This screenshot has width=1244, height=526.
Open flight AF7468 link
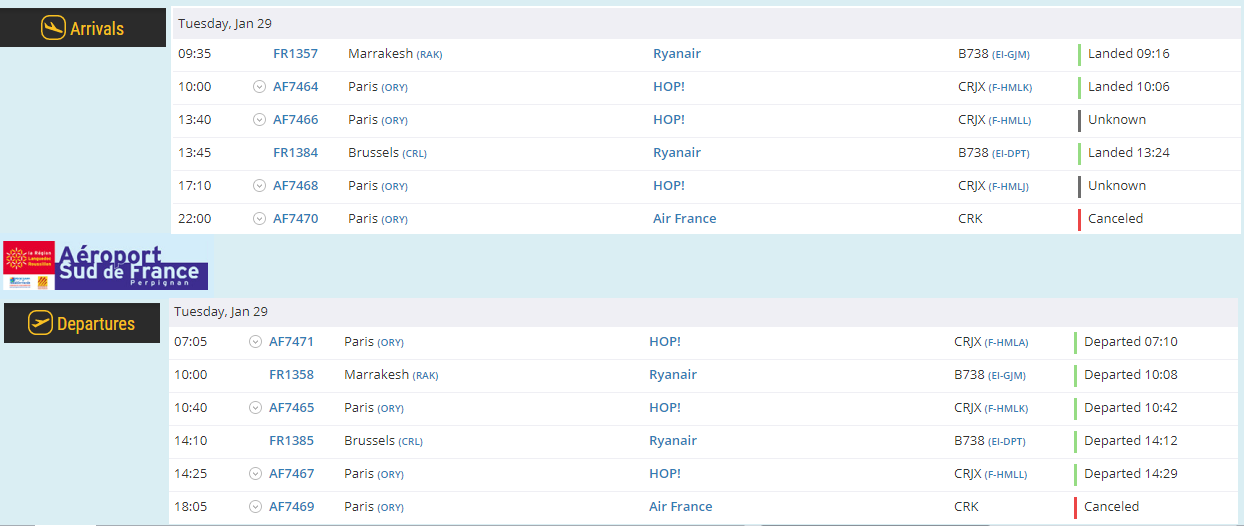point(295,186)
